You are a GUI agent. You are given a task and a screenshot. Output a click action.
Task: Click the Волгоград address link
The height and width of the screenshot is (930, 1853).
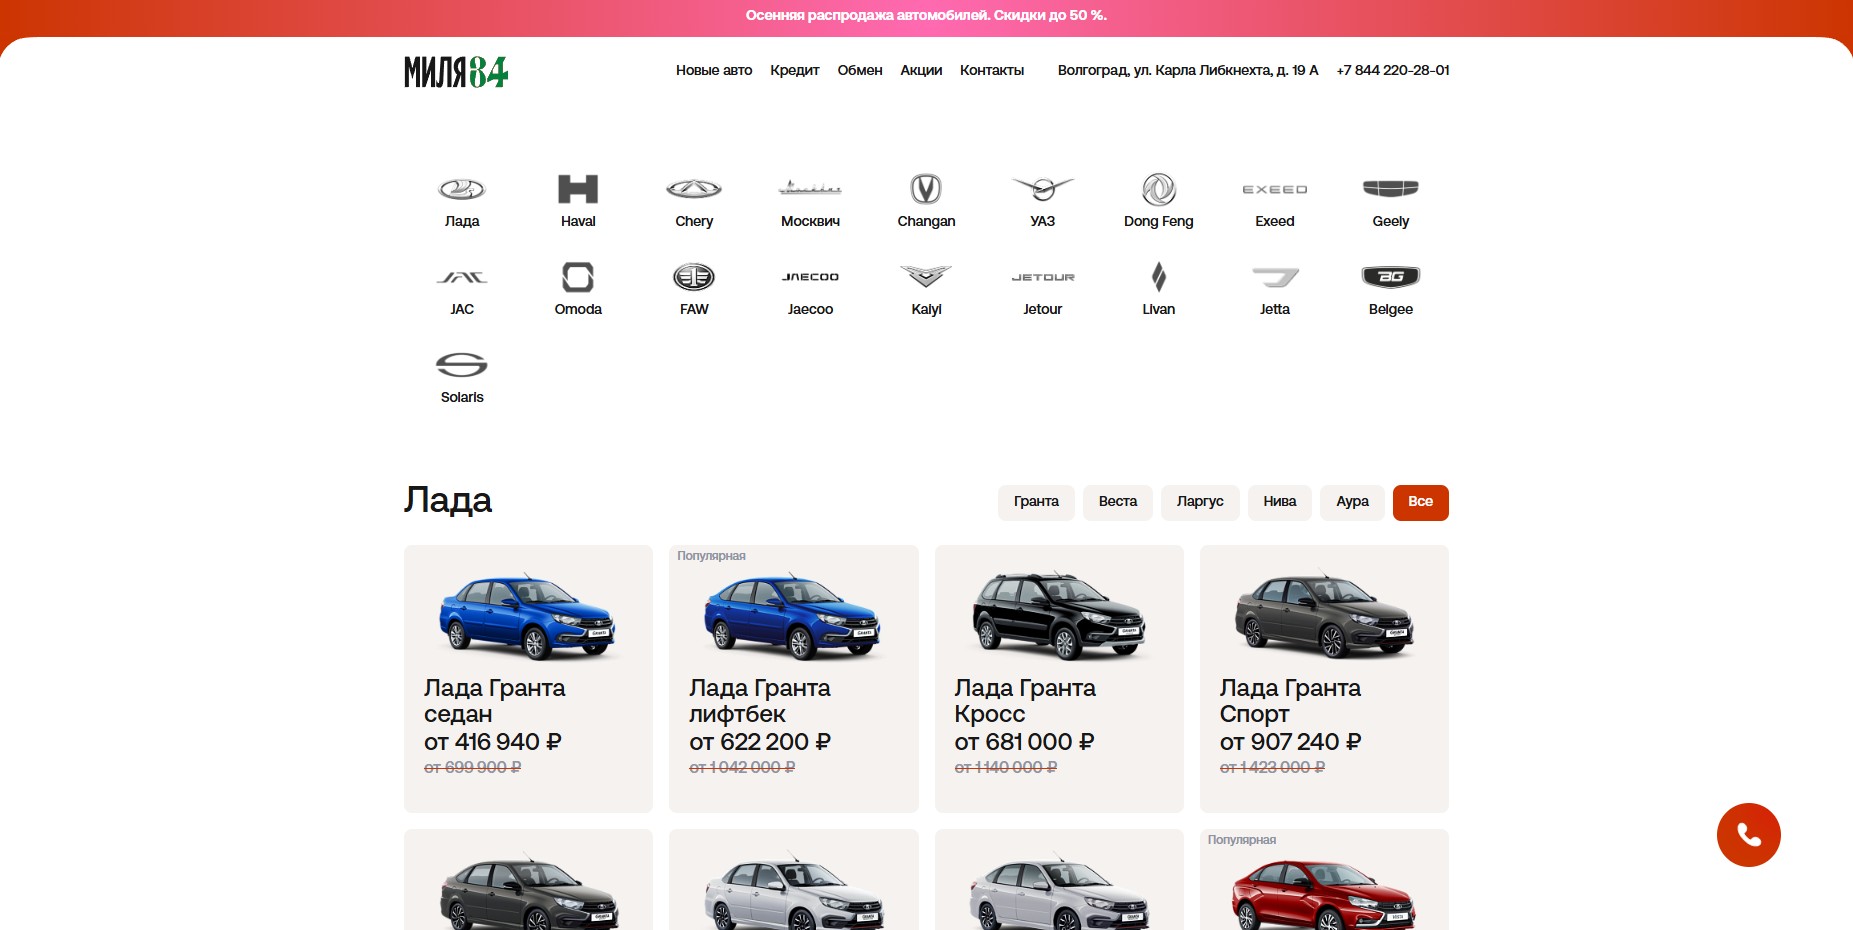[x=1188, y=70]
